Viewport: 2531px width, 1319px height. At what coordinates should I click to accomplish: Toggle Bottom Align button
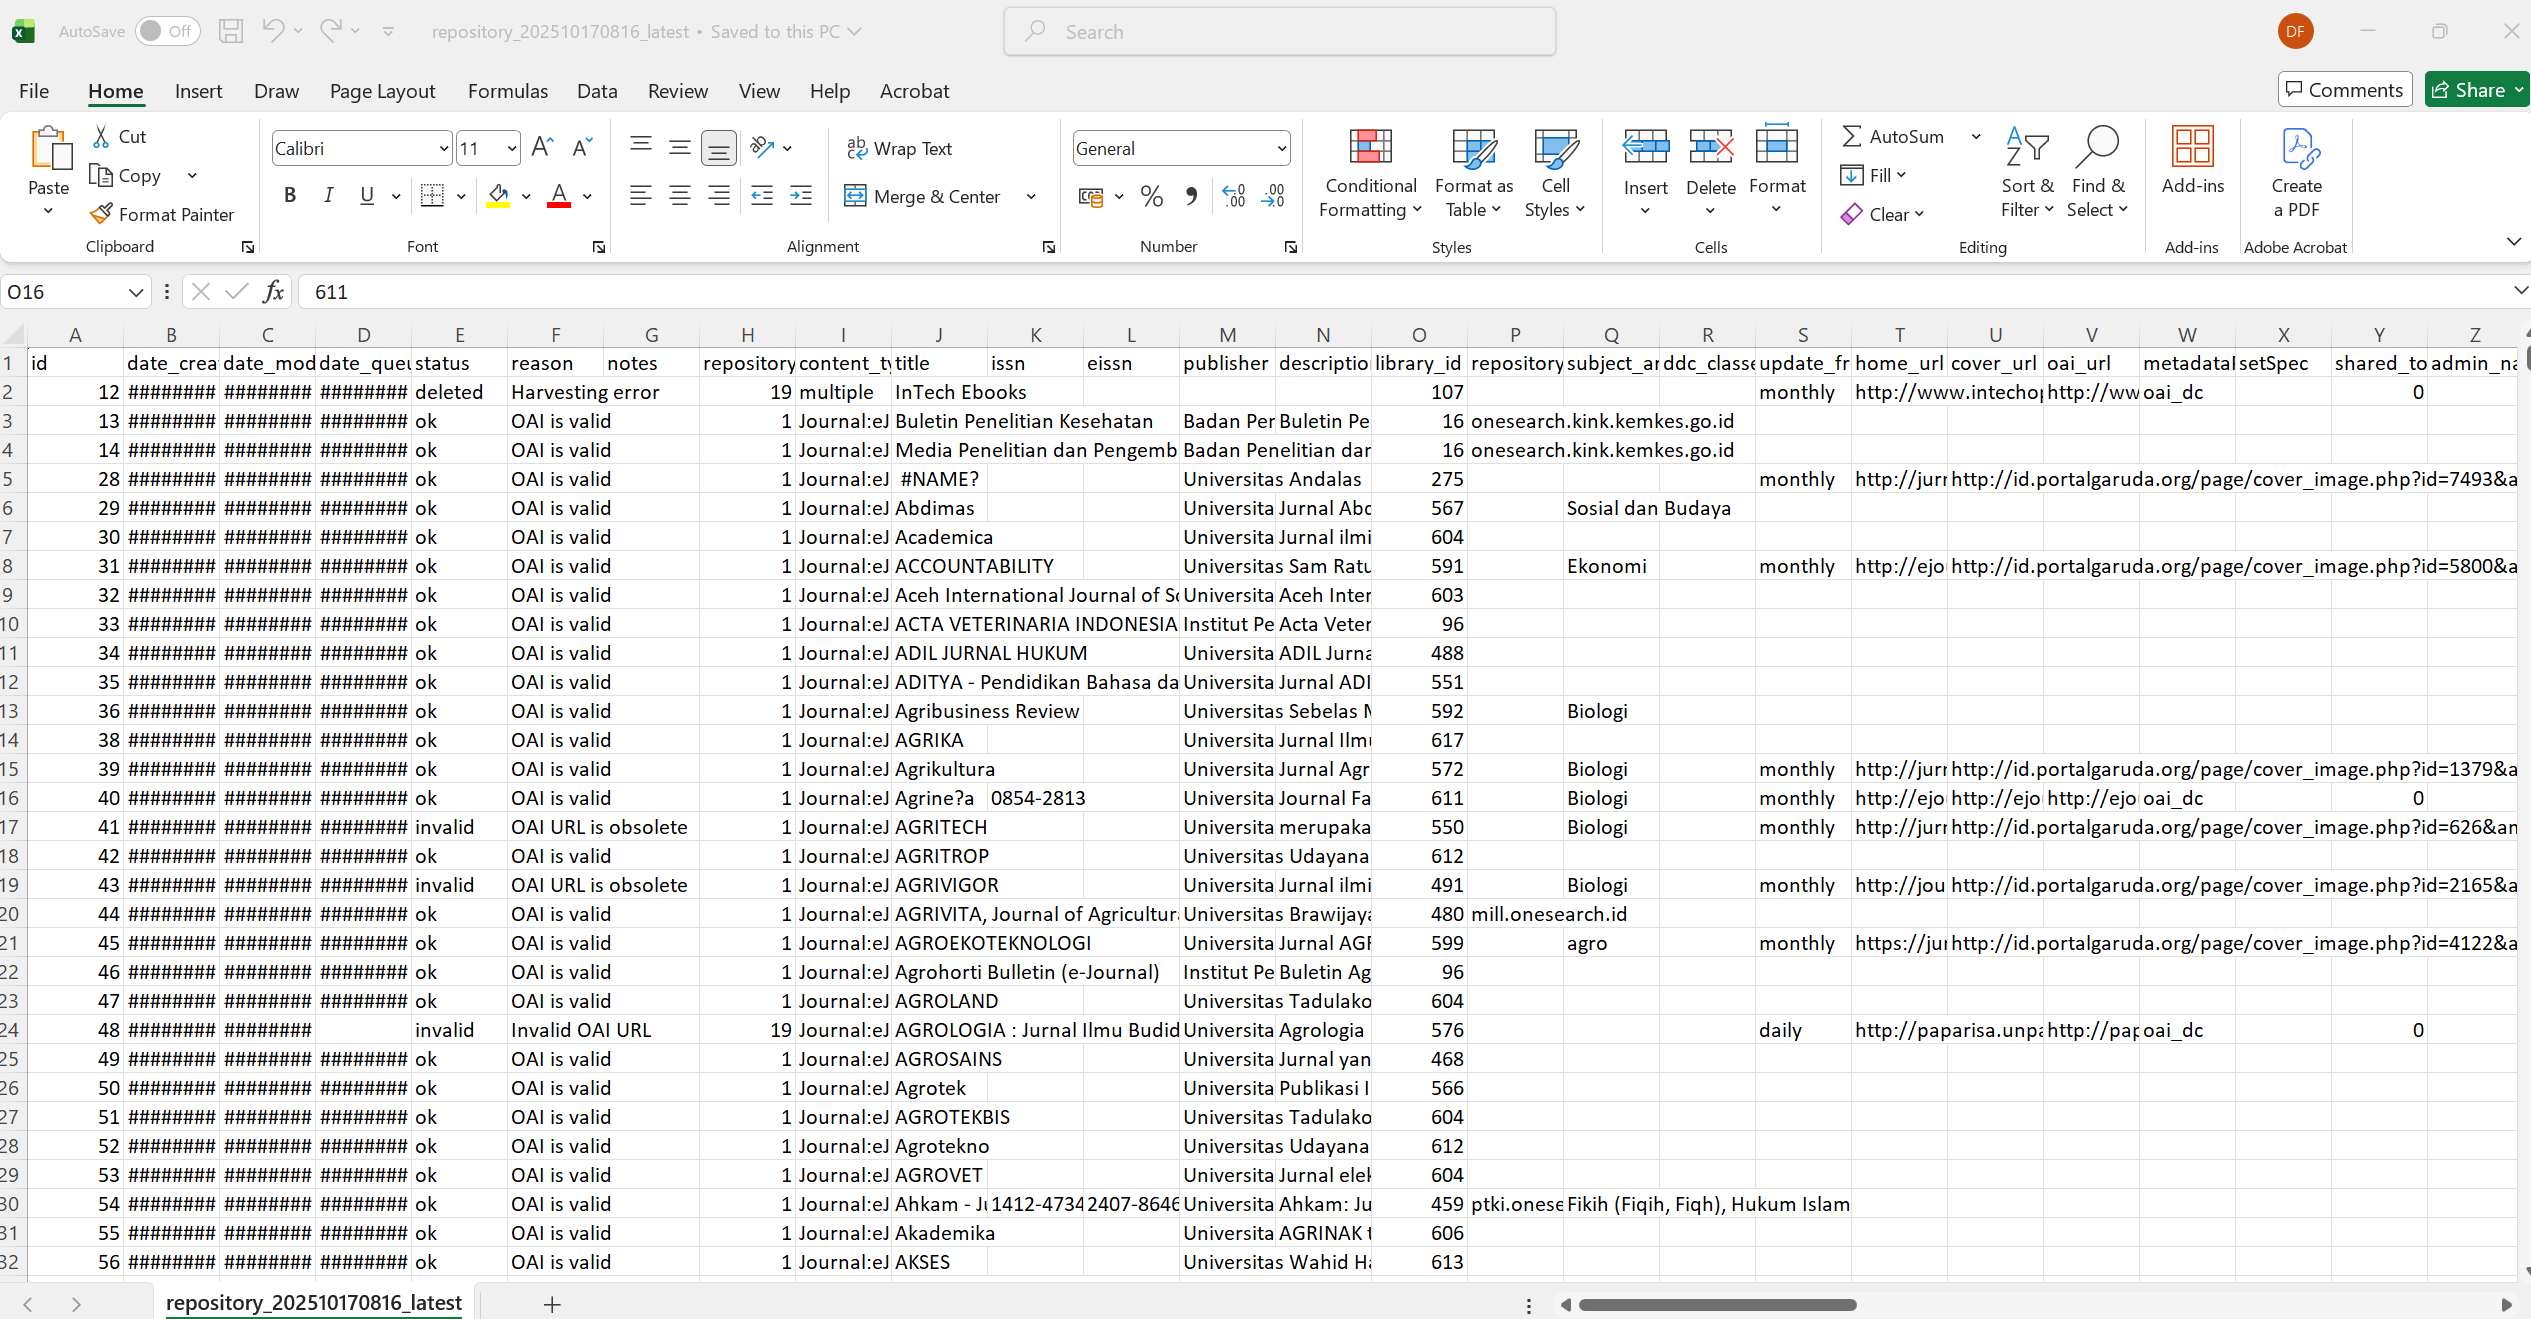tap(719, 148)
